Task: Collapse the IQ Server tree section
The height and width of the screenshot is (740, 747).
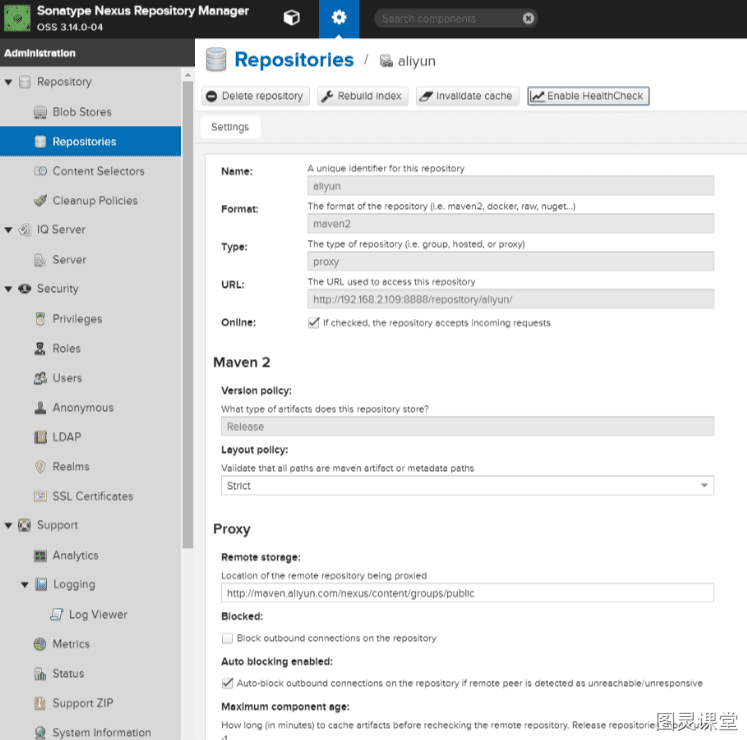Action: [8, 230]
